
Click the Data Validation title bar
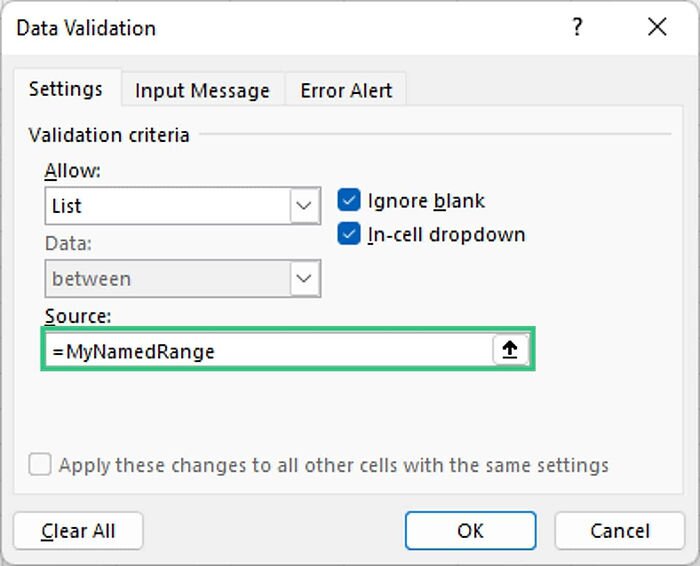click(300, 28)
